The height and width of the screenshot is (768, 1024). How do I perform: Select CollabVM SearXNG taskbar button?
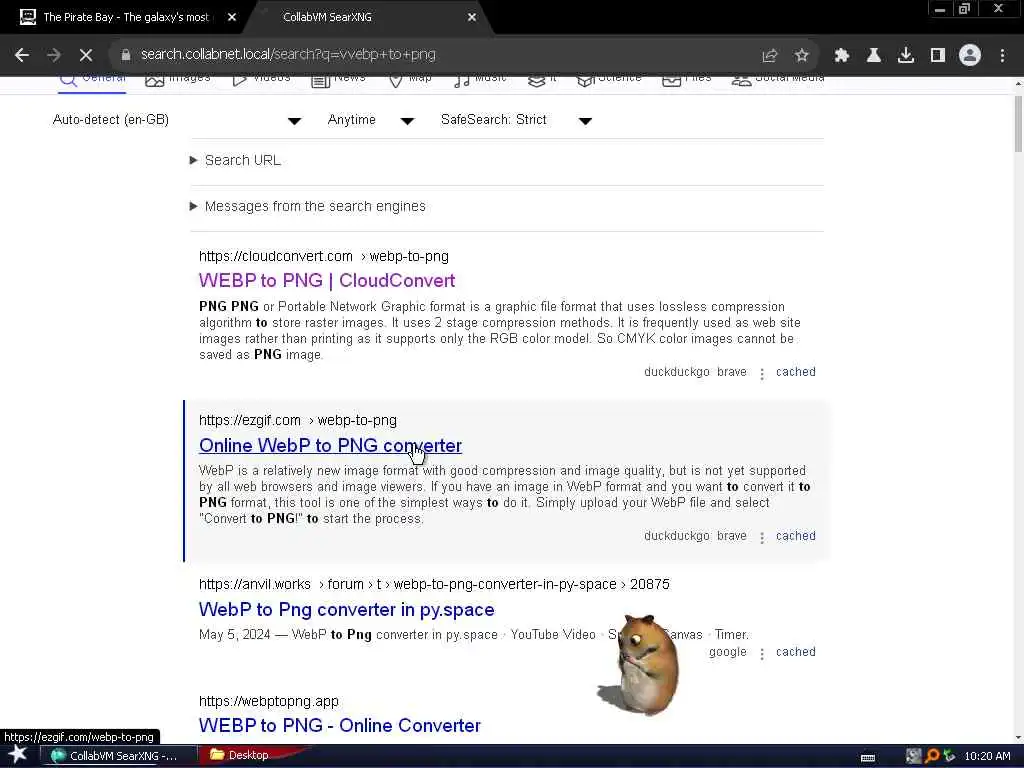click(x=119, y=756)
